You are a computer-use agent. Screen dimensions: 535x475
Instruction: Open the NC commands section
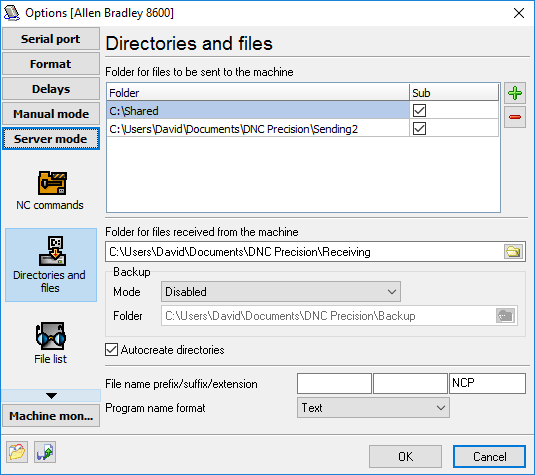pos(50,191)
